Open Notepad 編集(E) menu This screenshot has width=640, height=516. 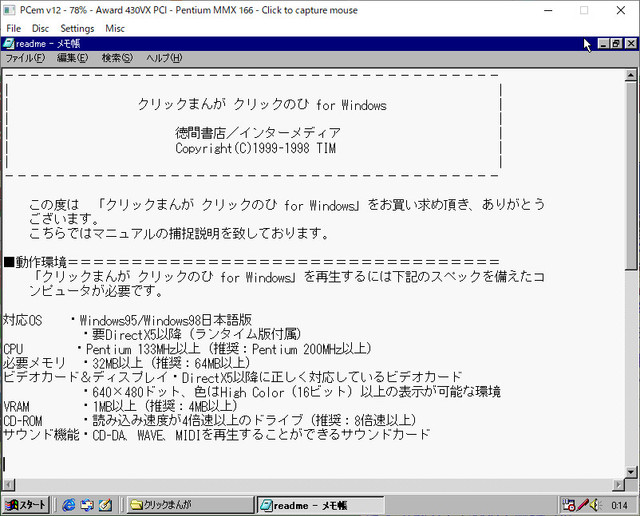pyautogui.click(x=72, y=58)
